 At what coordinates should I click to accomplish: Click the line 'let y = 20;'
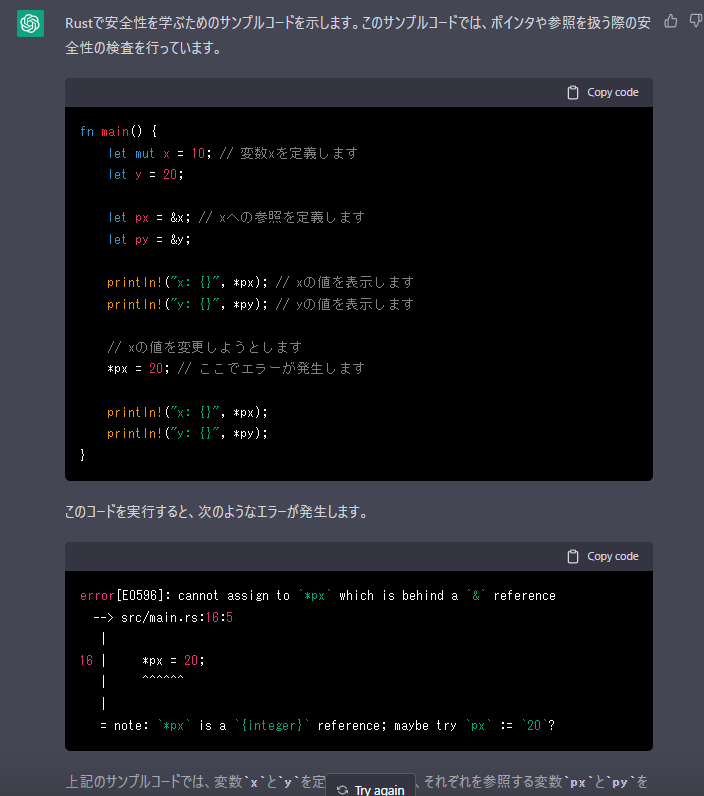[x=146, y=175]
